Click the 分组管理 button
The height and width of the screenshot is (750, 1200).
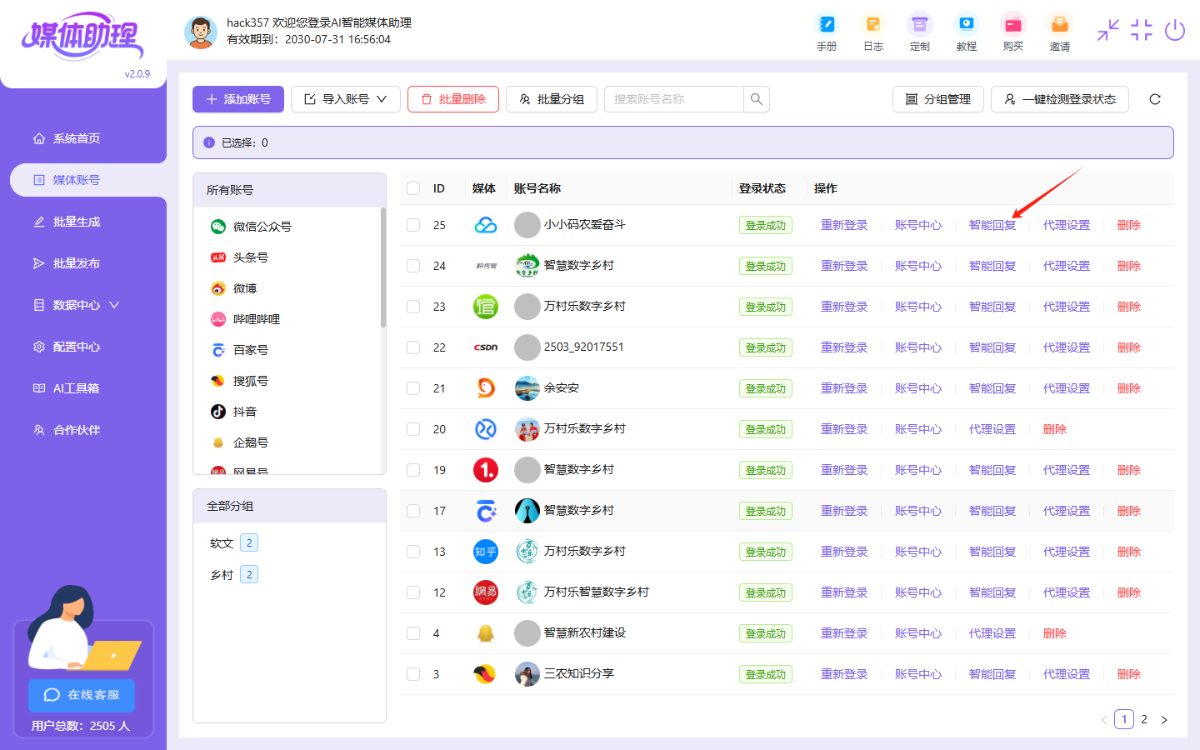point(938,99)
